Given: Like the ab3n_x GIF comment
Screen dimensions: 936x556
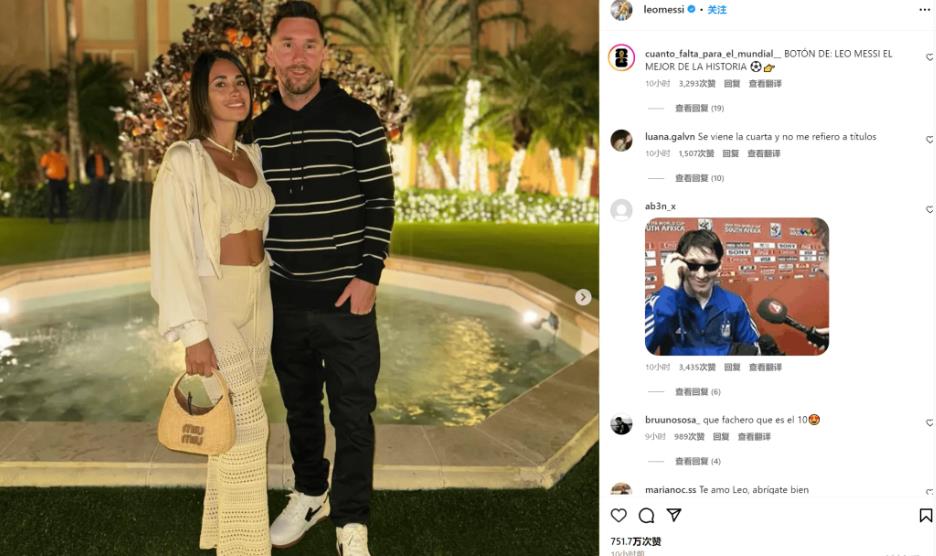Looking at the screenshot, I should pyautogui.click(x=929, y=209).
